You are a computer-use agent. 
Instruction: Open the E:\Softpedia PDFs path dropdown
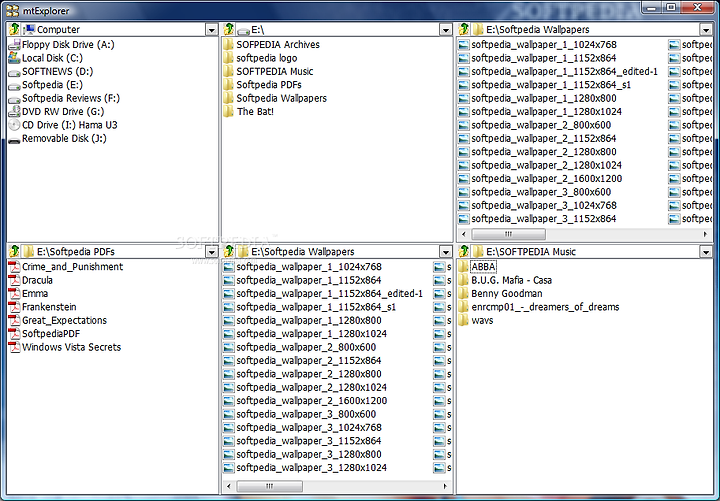211,252
